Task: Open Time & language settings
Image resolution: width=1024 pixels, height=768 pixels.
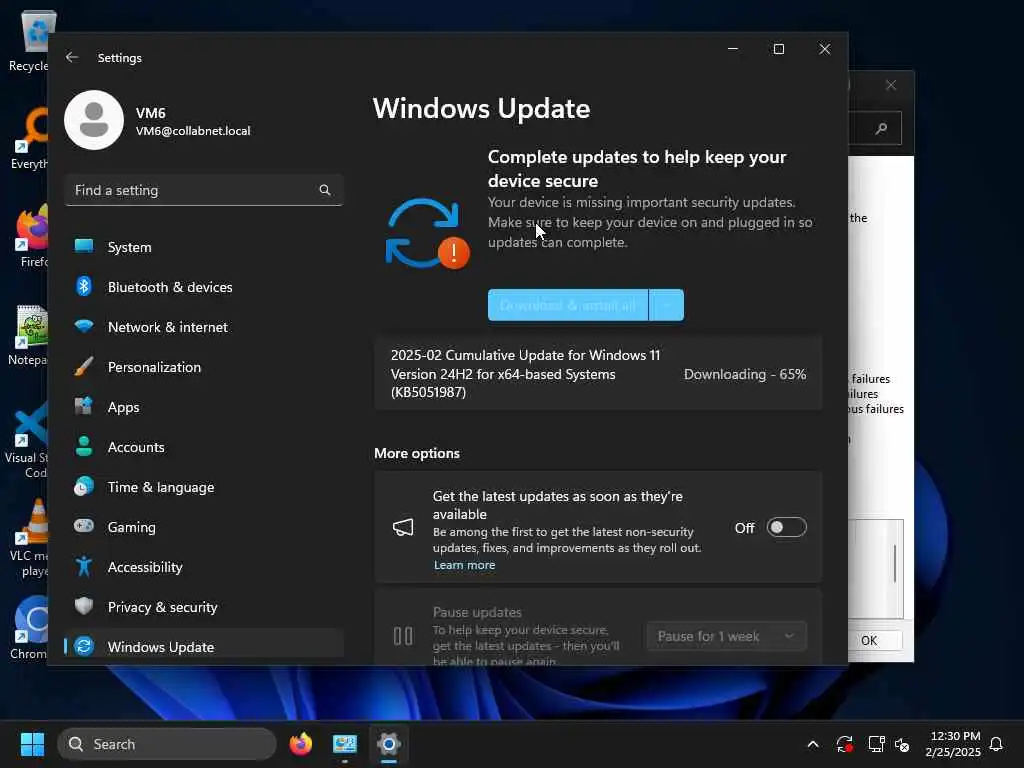Action: (204, 487)
